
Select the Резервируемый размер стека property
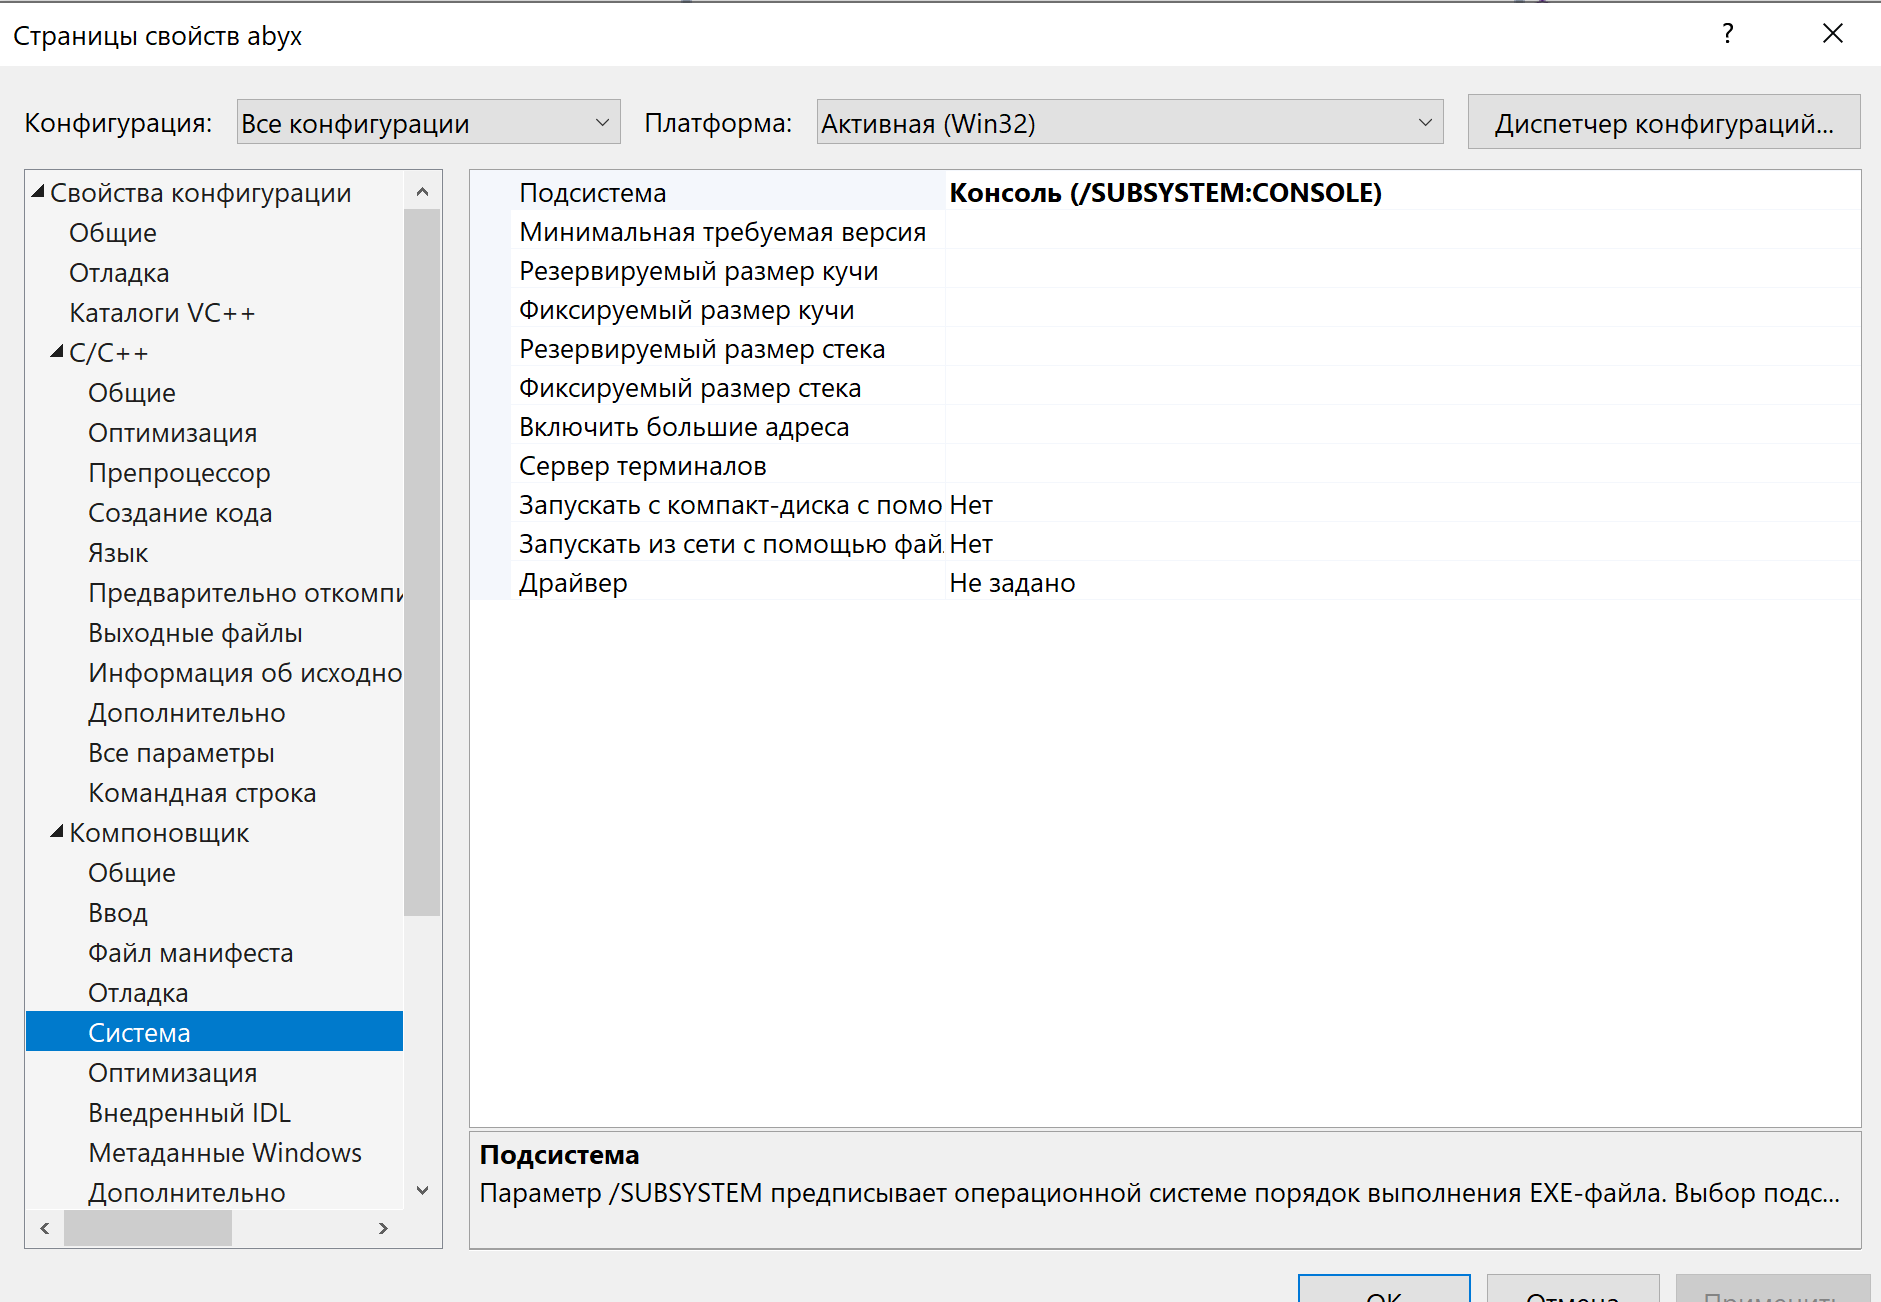702,349
